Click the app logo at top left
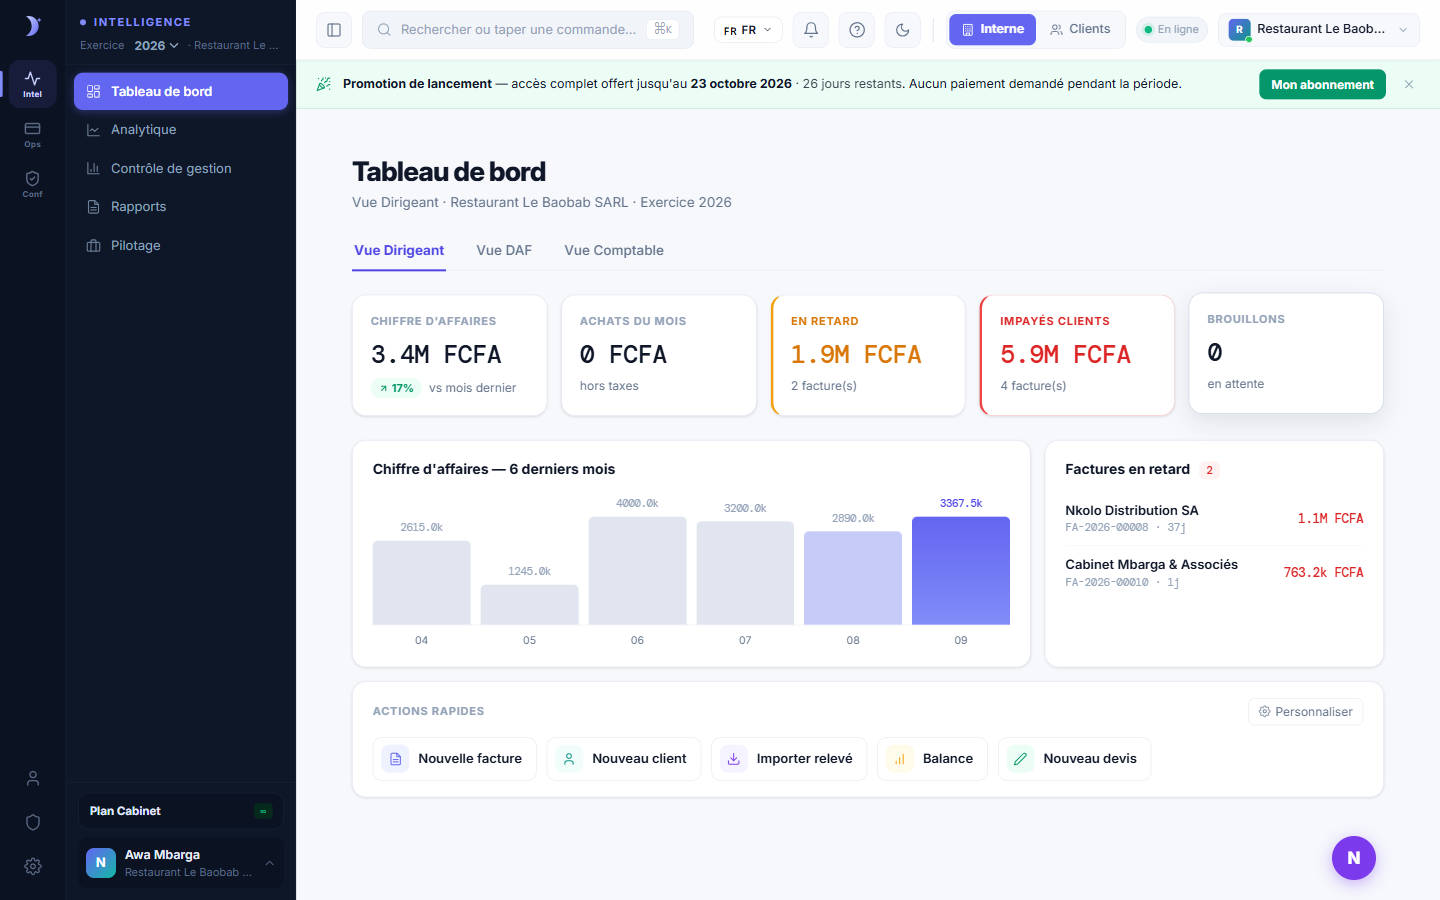This screenshot has width=1440, height=900. (x=33, y=26)
